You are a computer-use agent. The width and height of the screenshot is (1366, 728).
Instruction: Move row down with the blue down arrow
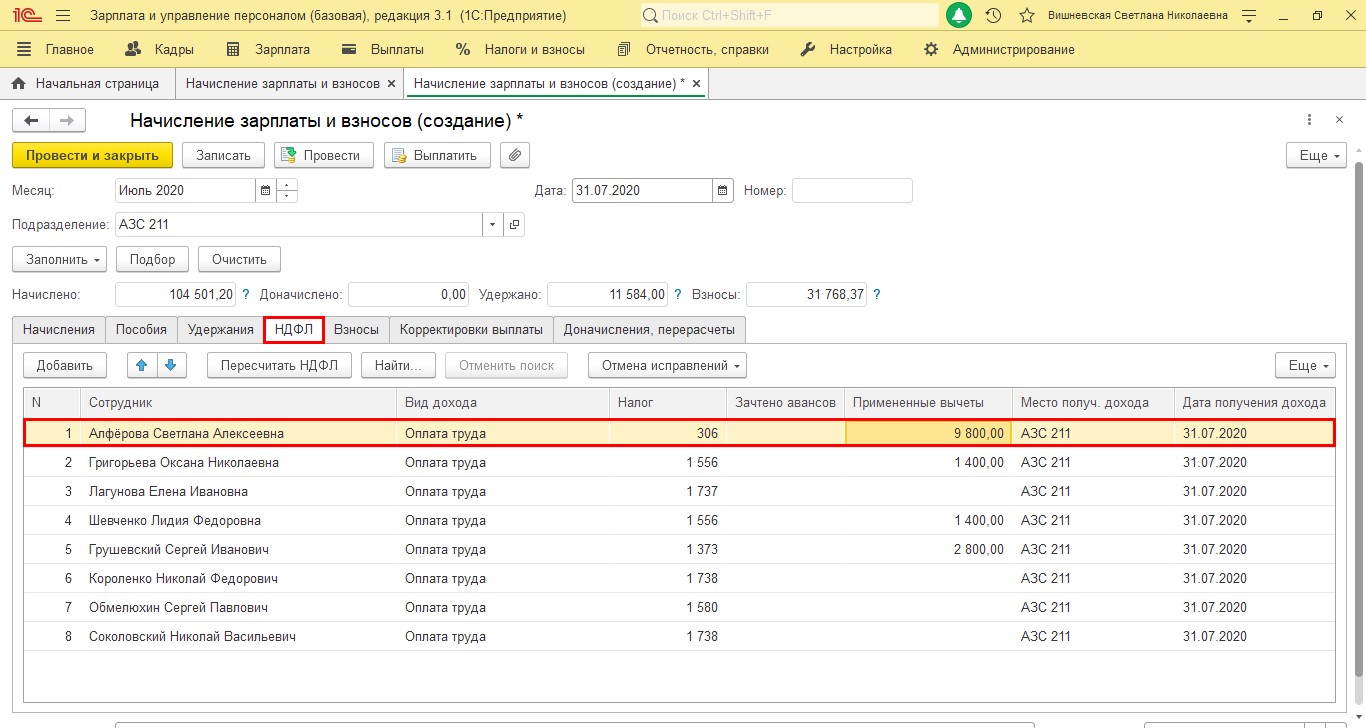[172, 365]
